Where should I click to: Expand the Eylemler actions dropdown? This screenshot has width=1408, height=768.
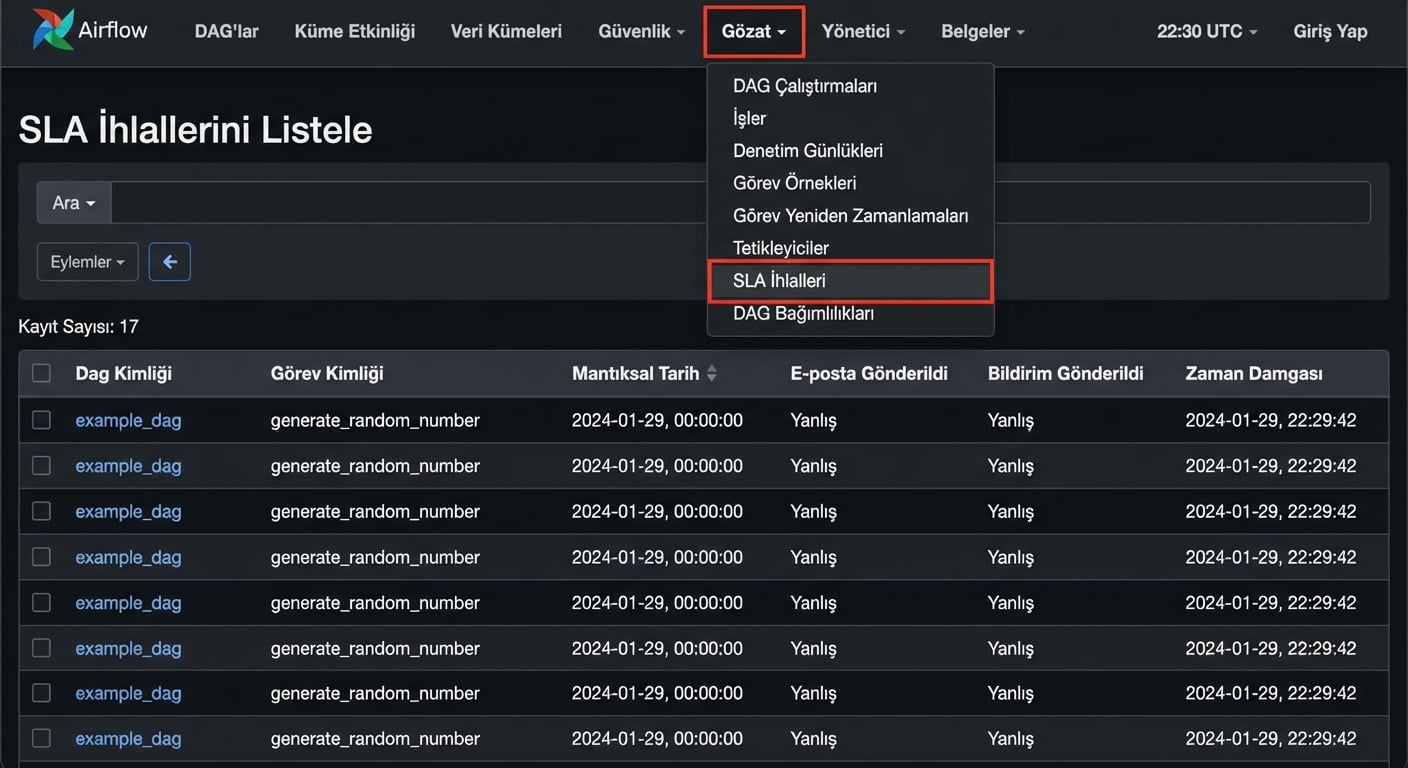point(88,262)
